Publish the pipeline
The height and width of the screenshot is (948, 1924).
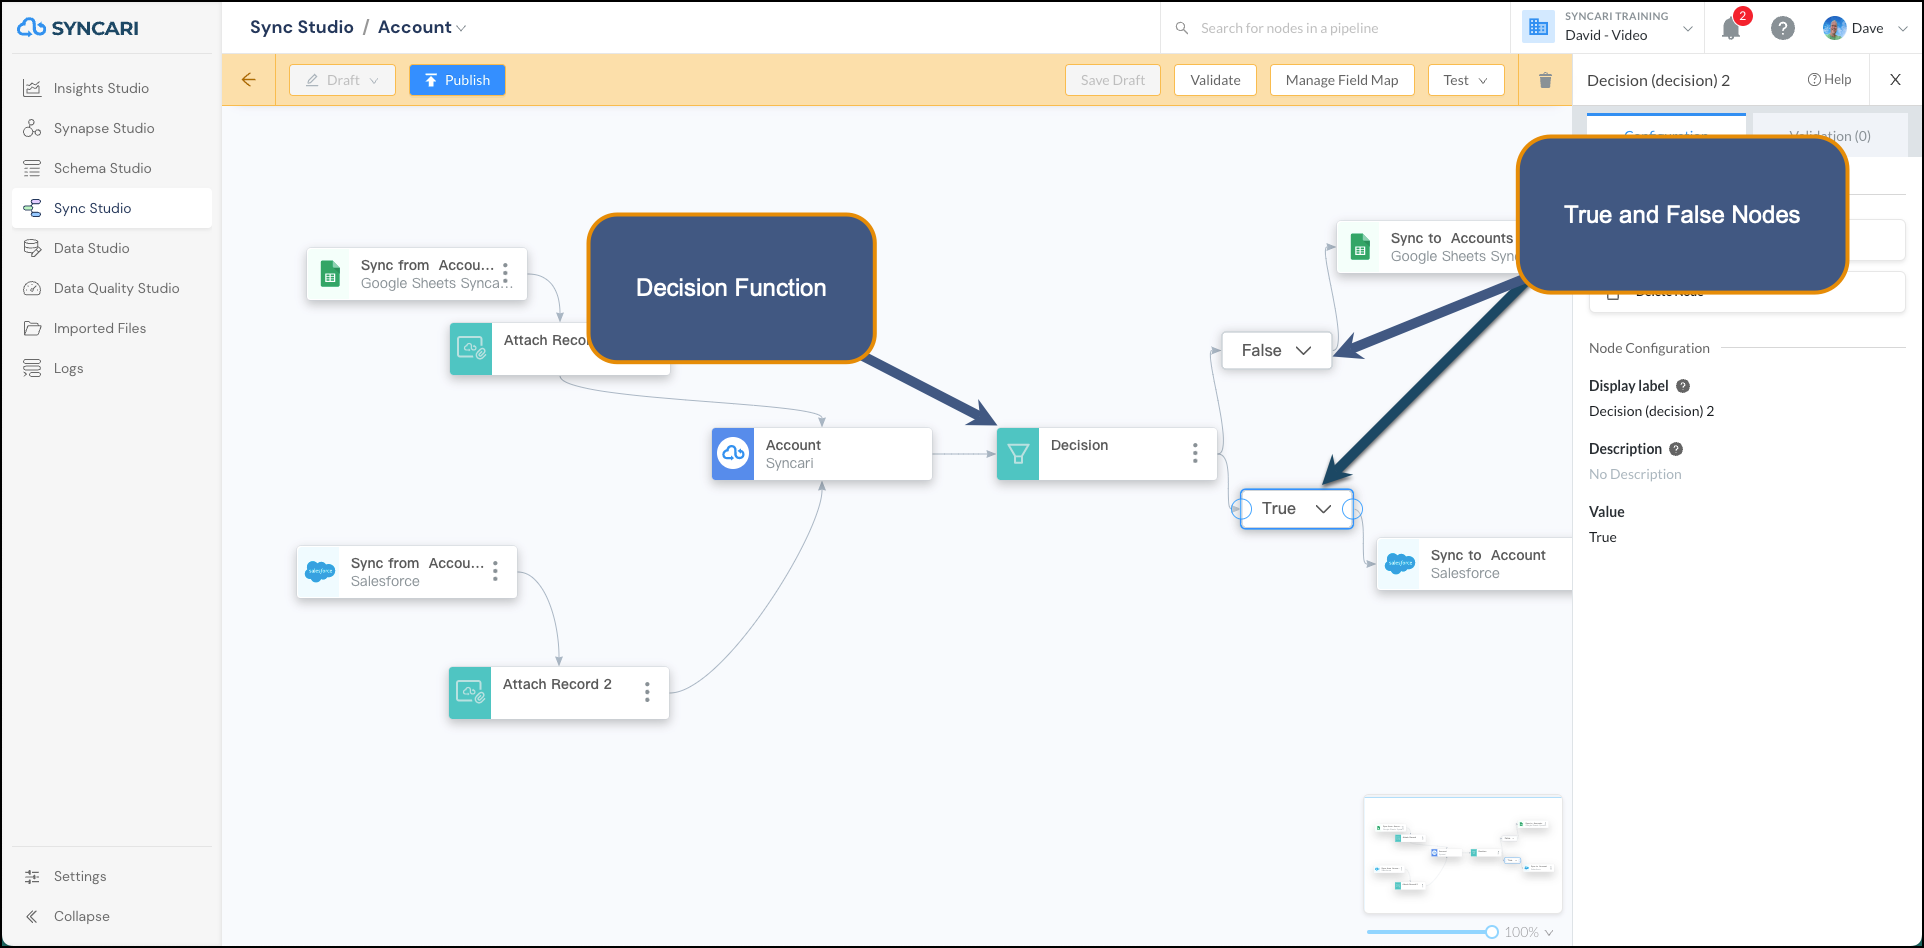pyautogui.click(x=457, y=80)
